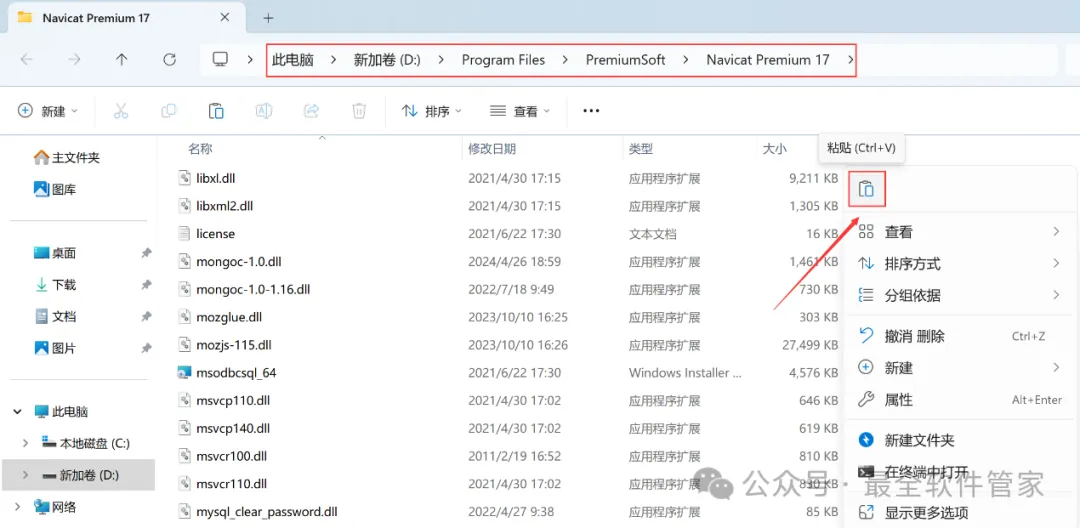1080x528 pixels.
Task: Refresh the current folder view
Action: [169, 60]
